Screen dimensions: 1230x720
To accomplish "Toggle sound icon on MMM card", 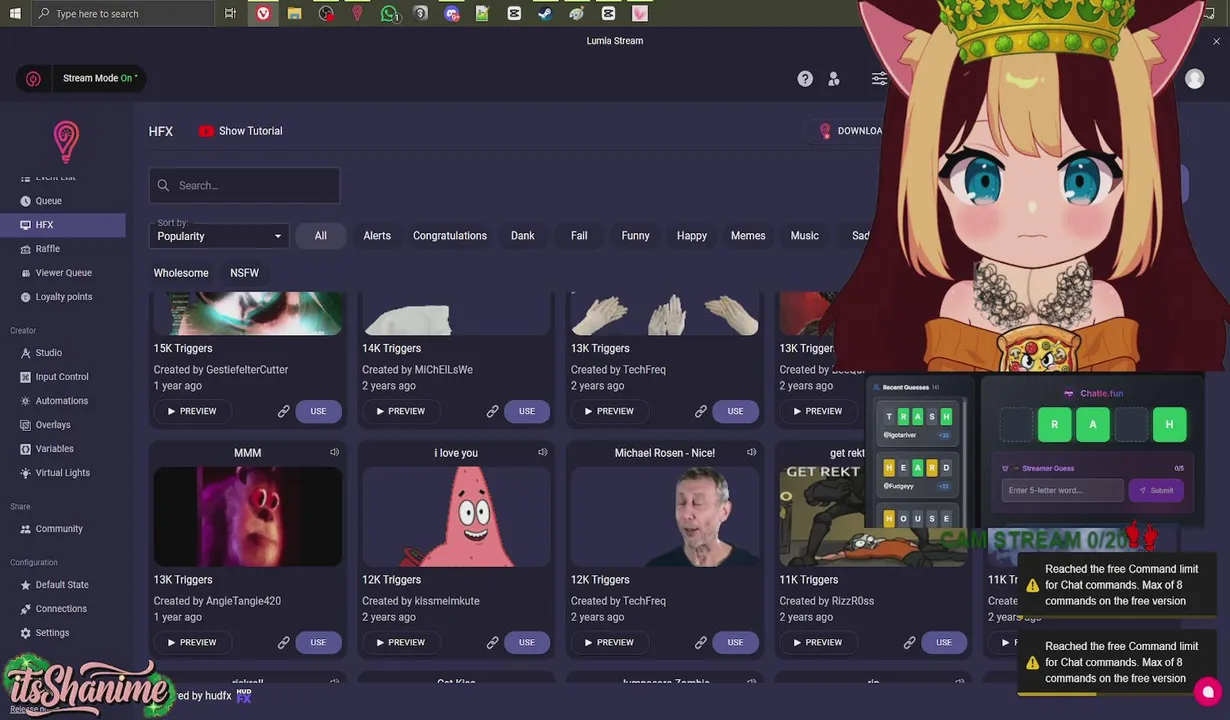I will click(334, 453).
